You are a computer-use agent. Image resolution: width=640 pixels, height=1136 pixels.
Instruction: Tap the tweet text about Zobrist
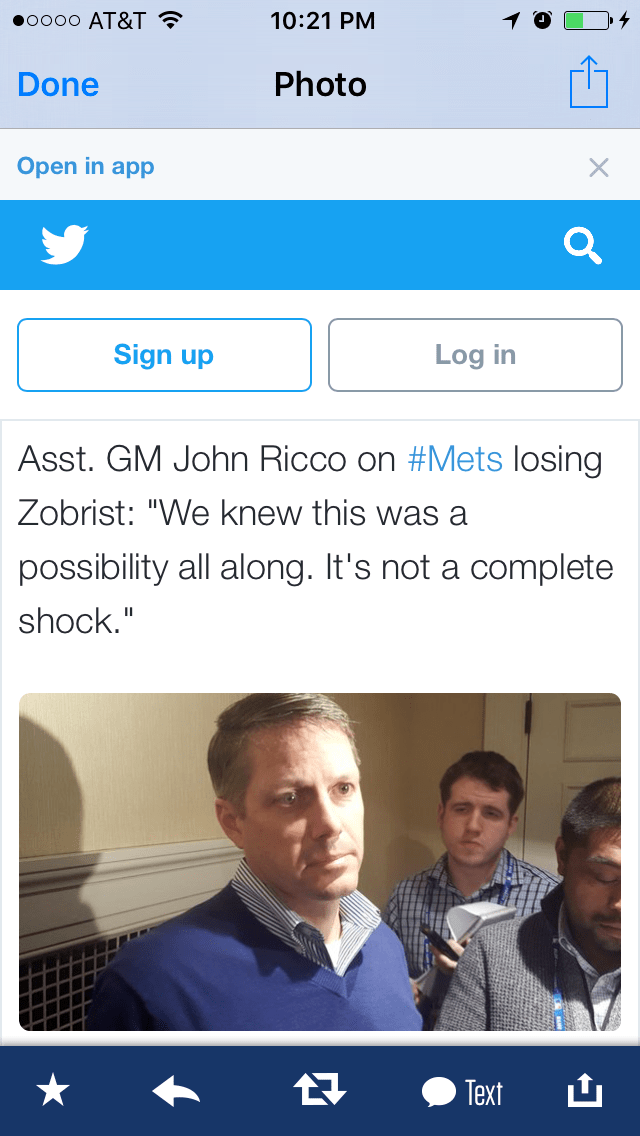click(x=316, y=540)
